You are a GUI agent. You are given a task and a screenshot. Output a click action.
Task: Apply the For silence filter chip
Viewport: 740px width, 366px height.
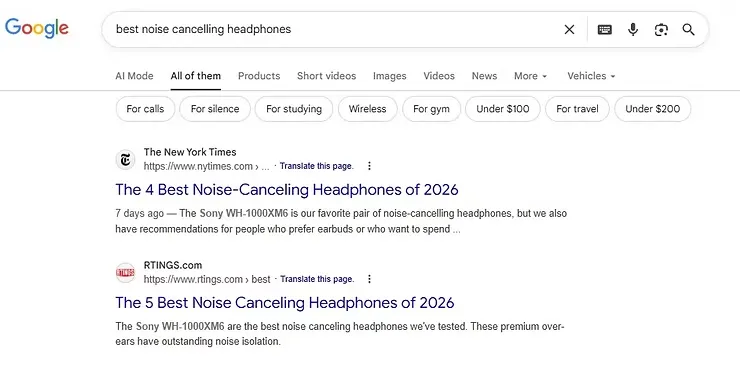(215, 109)
